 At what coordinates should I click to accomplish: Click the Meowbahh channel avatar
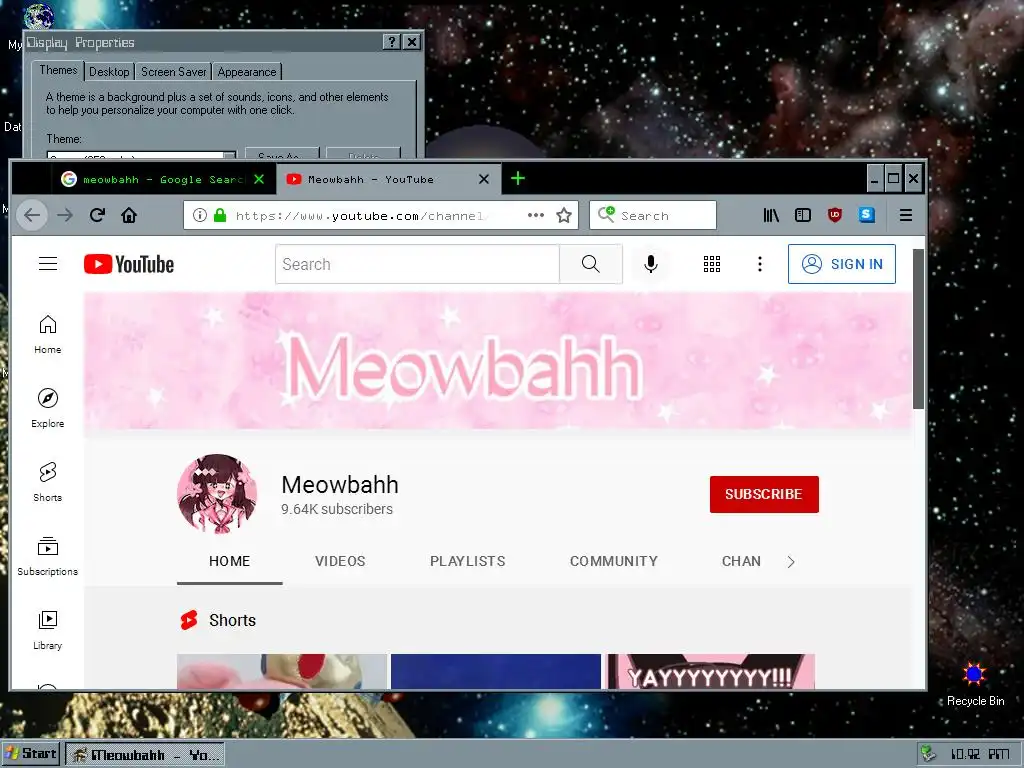[217, 494]
